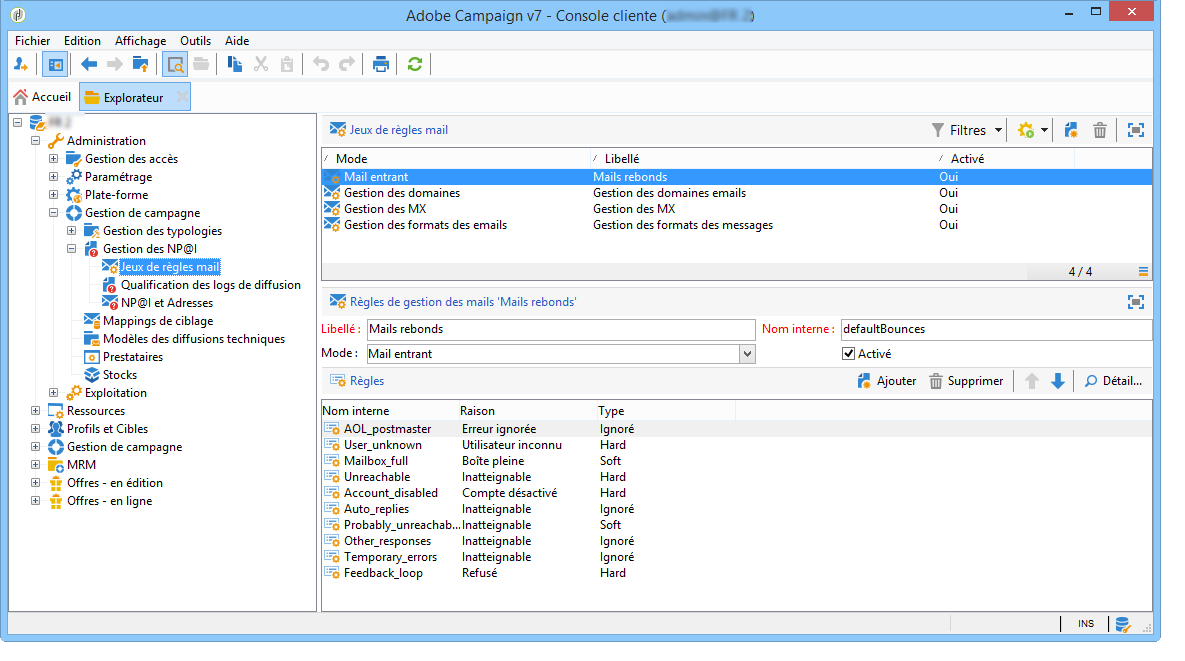The image size is (1185, 661).
Task: Maximize the rule sets list panel
Action: tap(1135, 130)
